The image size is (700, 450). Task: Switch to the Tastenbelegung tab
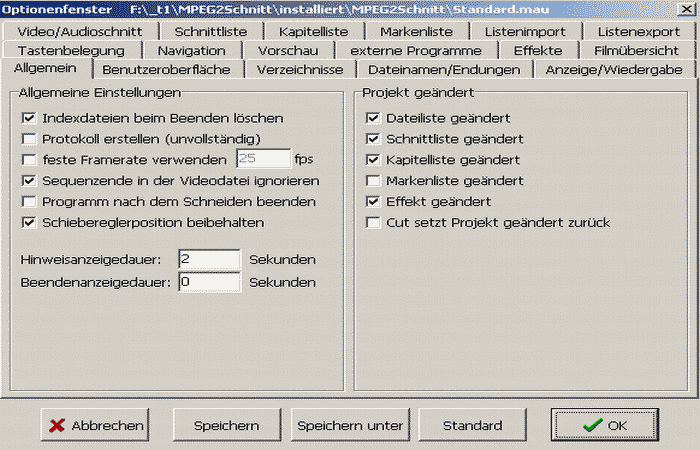(x=71, y=50)
